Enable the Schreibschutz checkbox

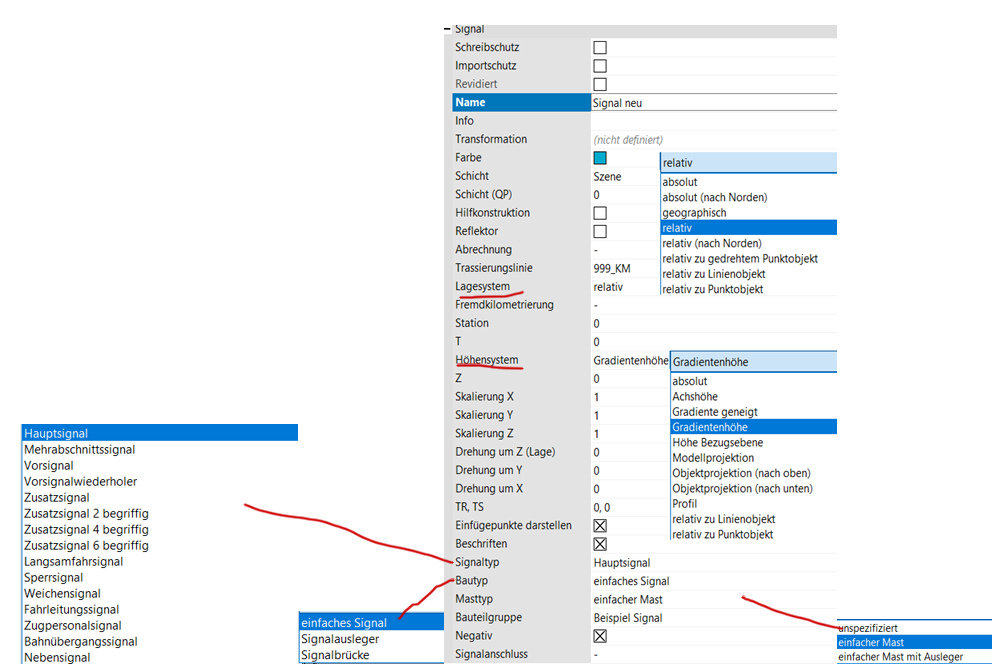coord(600,47)
